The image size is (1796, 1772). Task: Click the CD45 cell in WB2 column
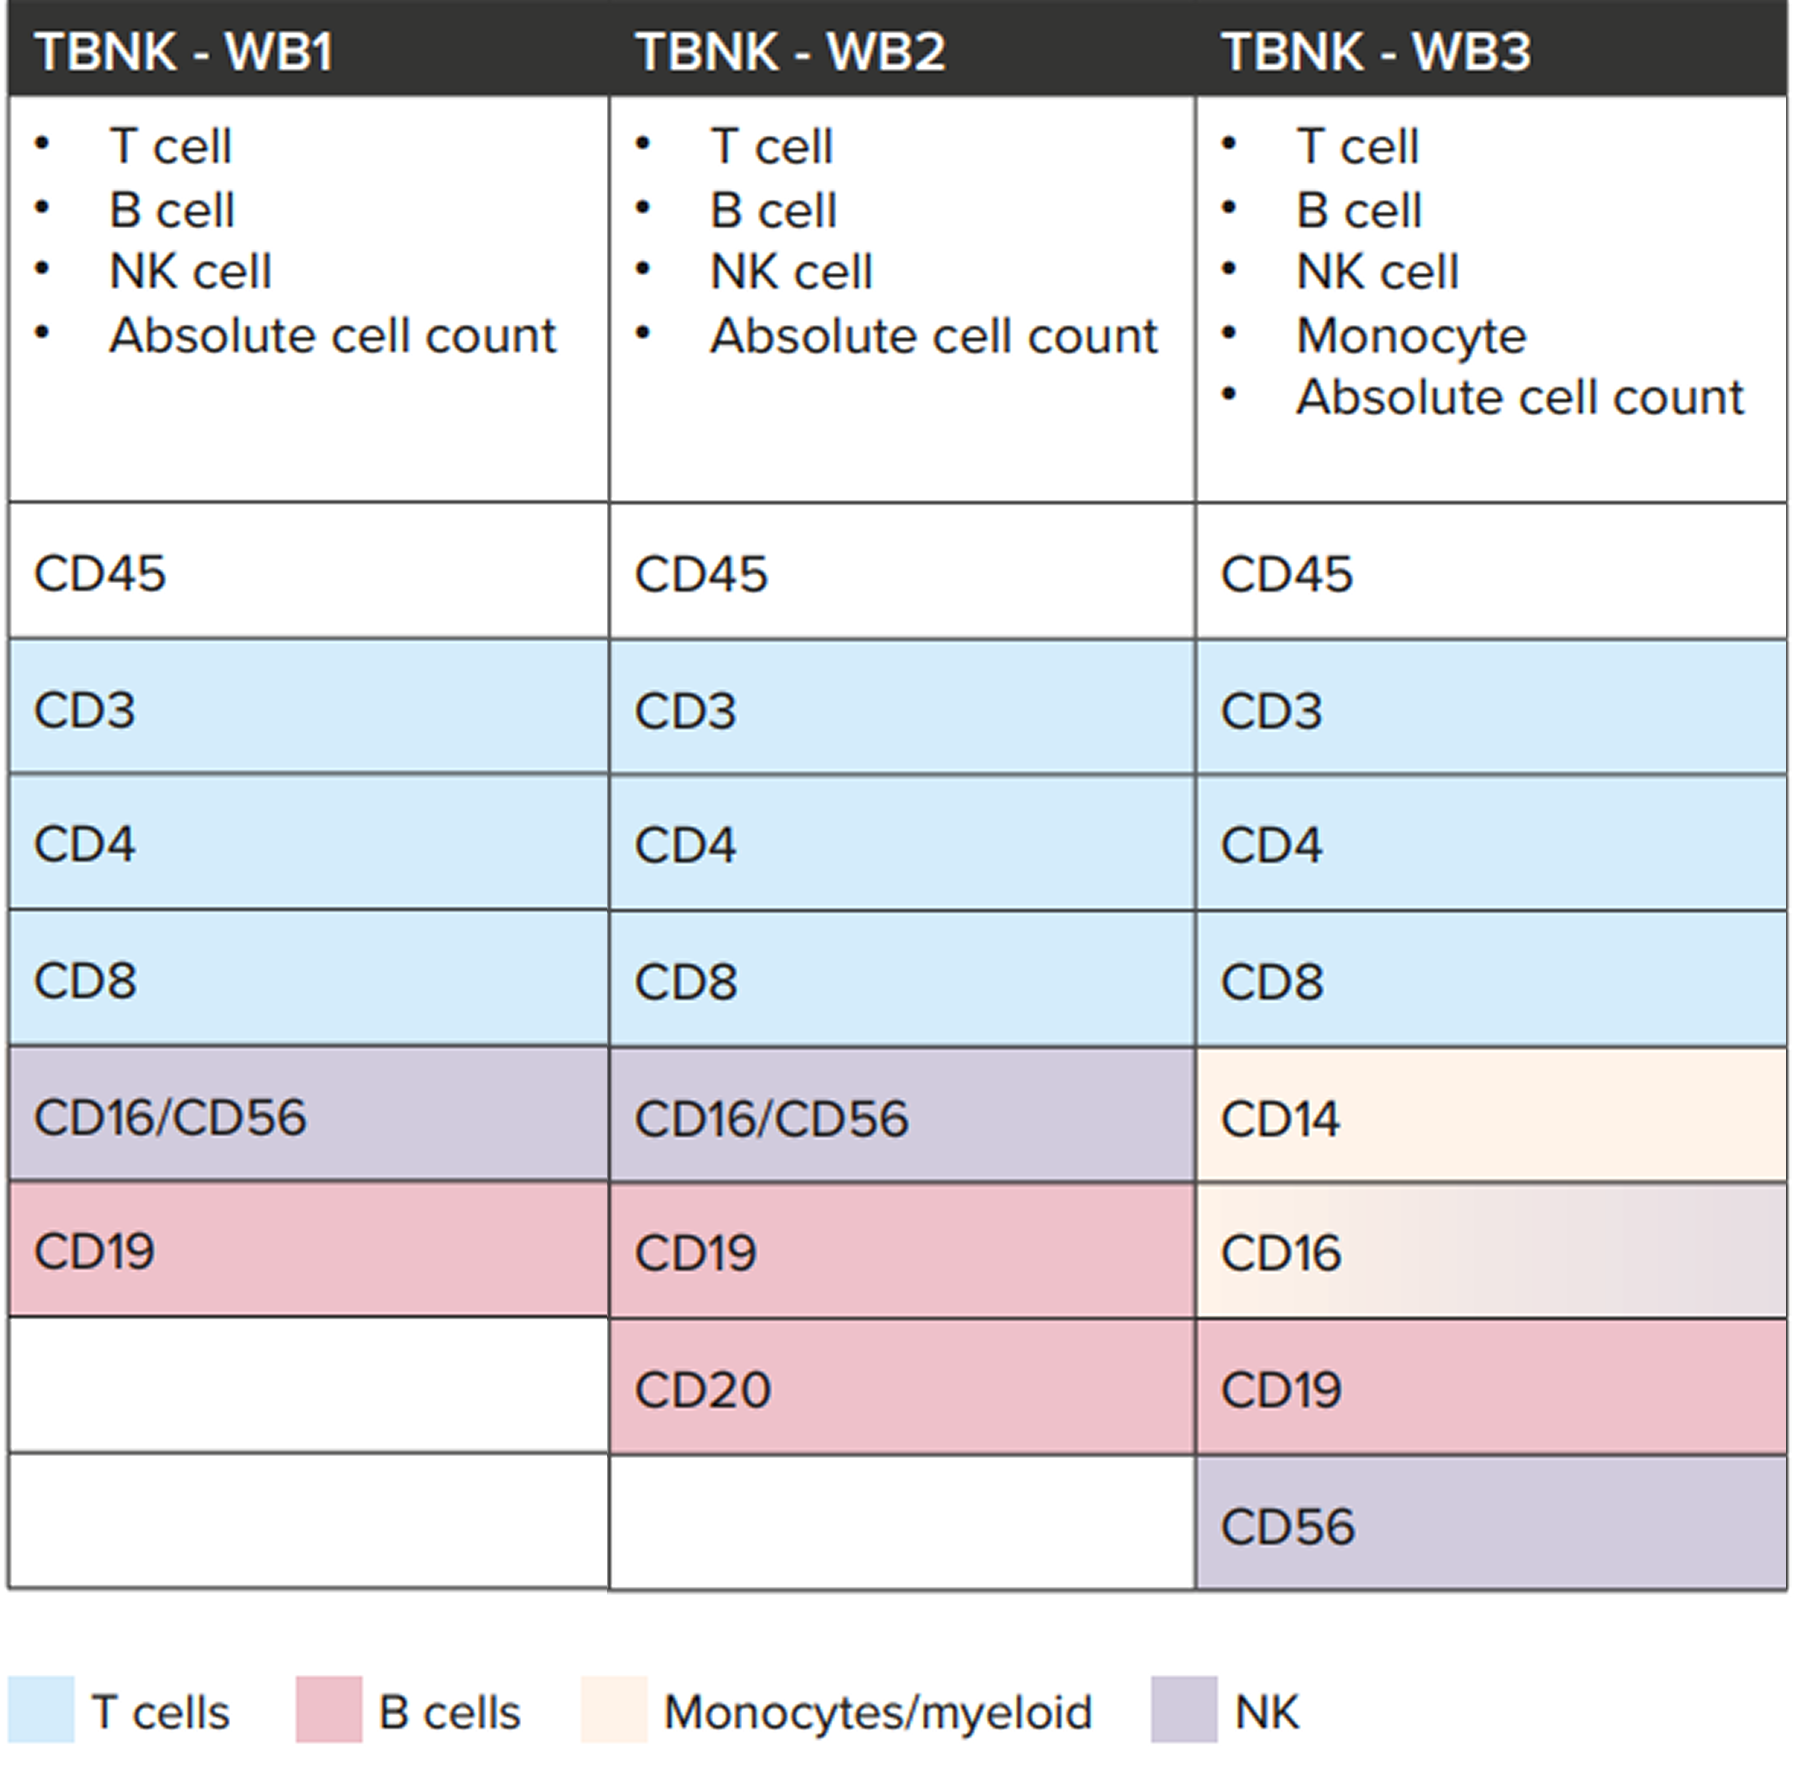pyautogui.click(x=902, y=571)
